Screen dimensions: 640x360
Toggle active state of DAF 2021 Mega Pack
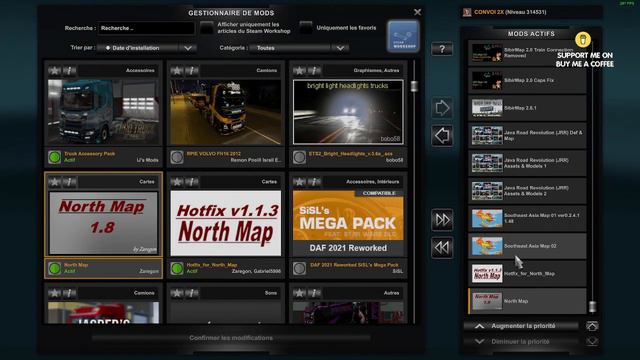(x=299, y=269)
